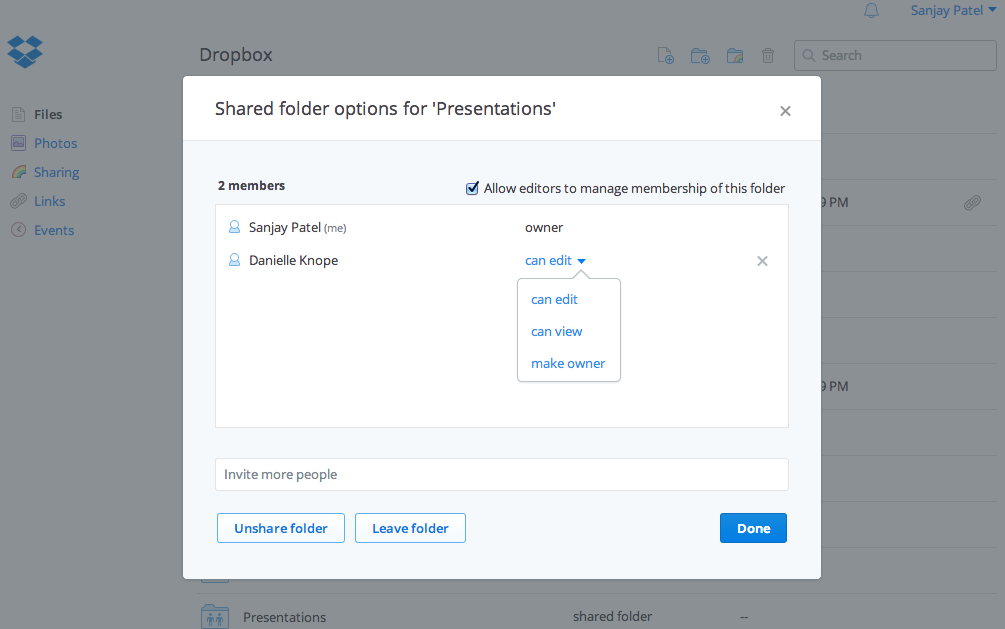Select 'can view' from the permission menu
The image size is (1005, 629).
(x=556, y=331)
